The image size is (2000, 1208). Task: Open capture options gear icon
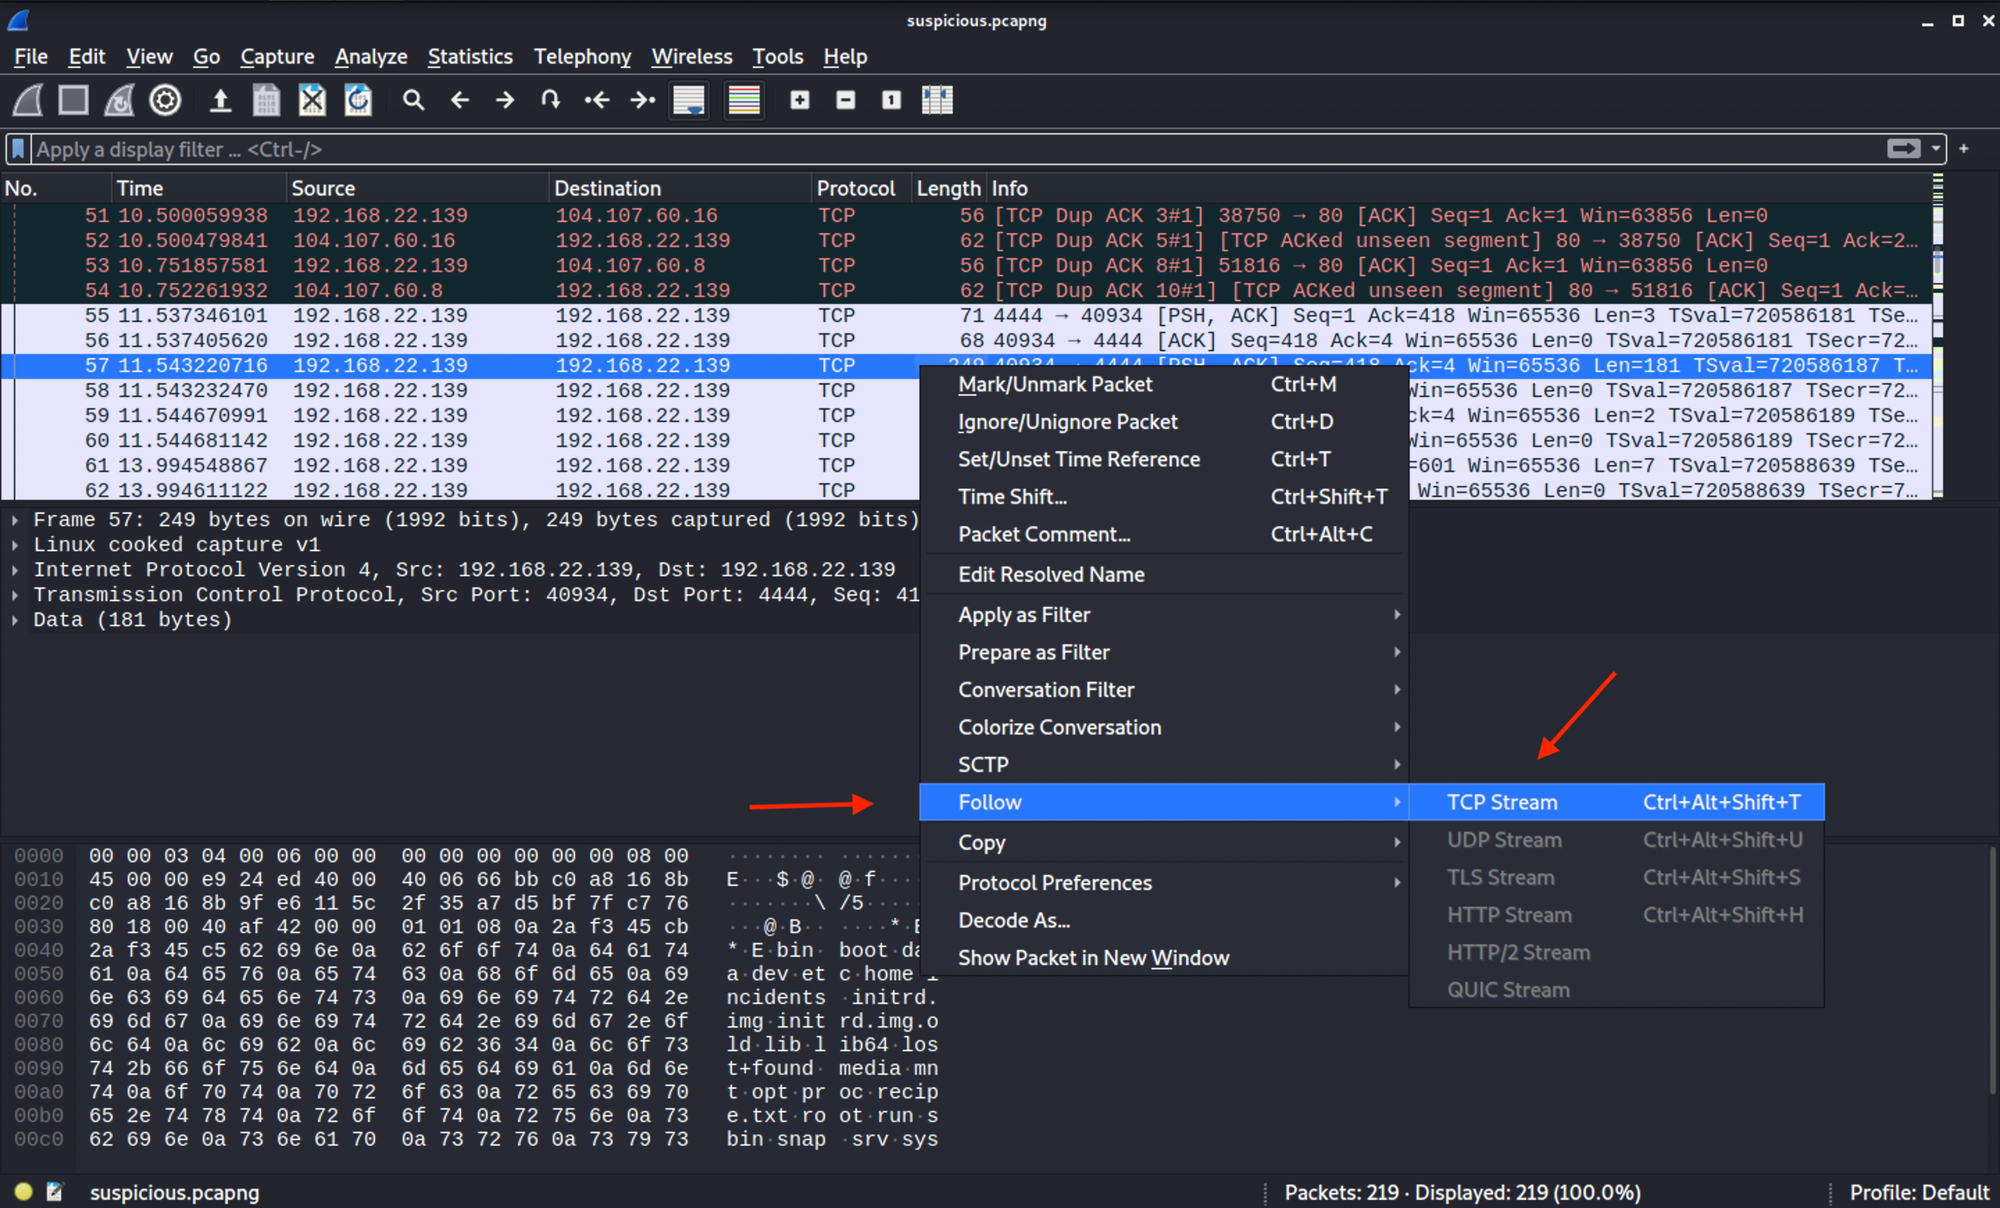tap(166, 100)
